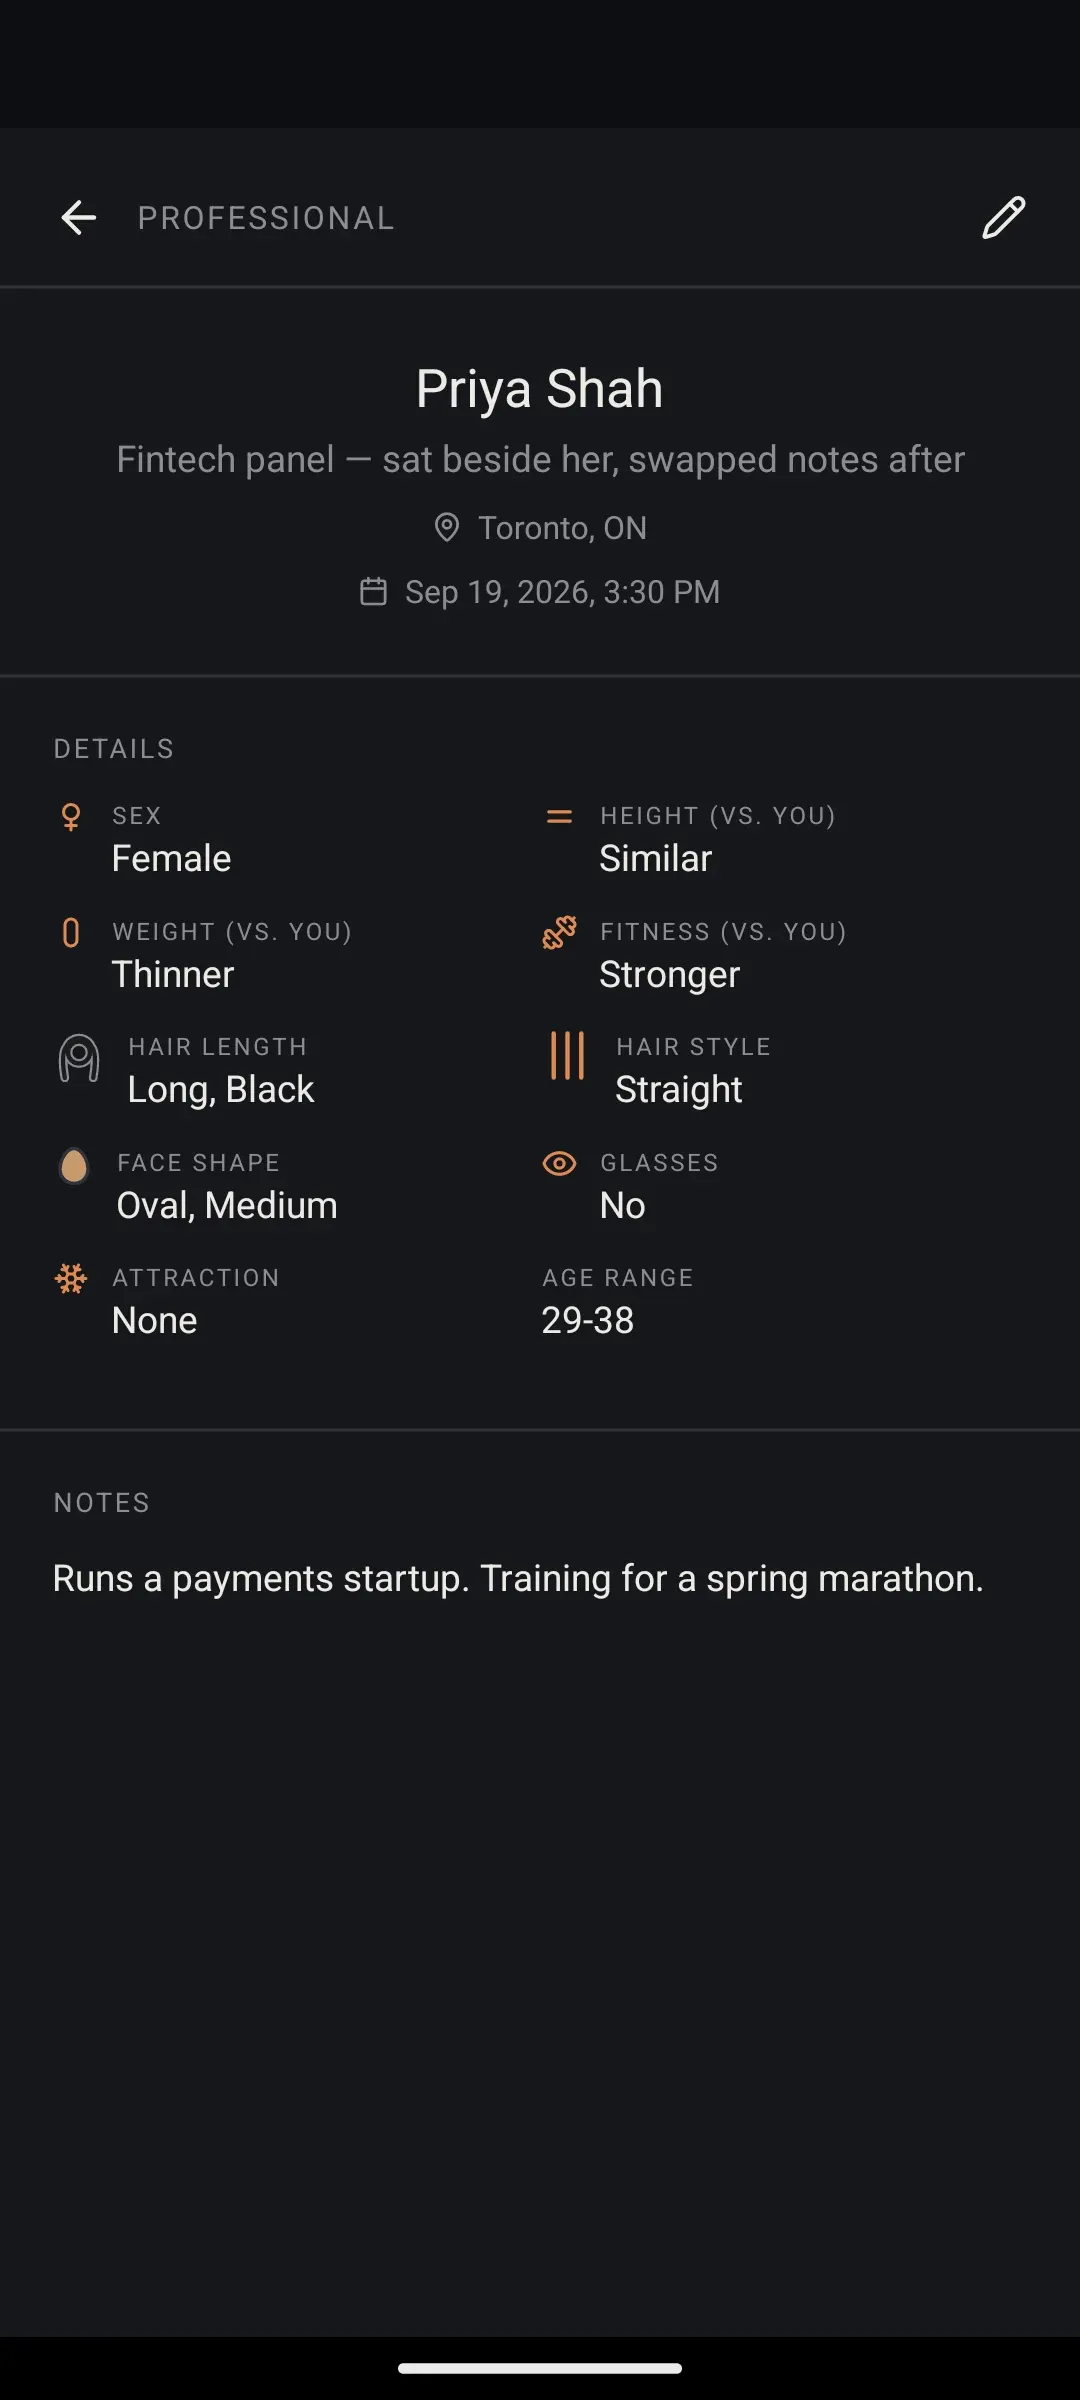Tap the location pin icon
The width and height of the screenshot is (1080, 2400).
(x=447, y=527)
